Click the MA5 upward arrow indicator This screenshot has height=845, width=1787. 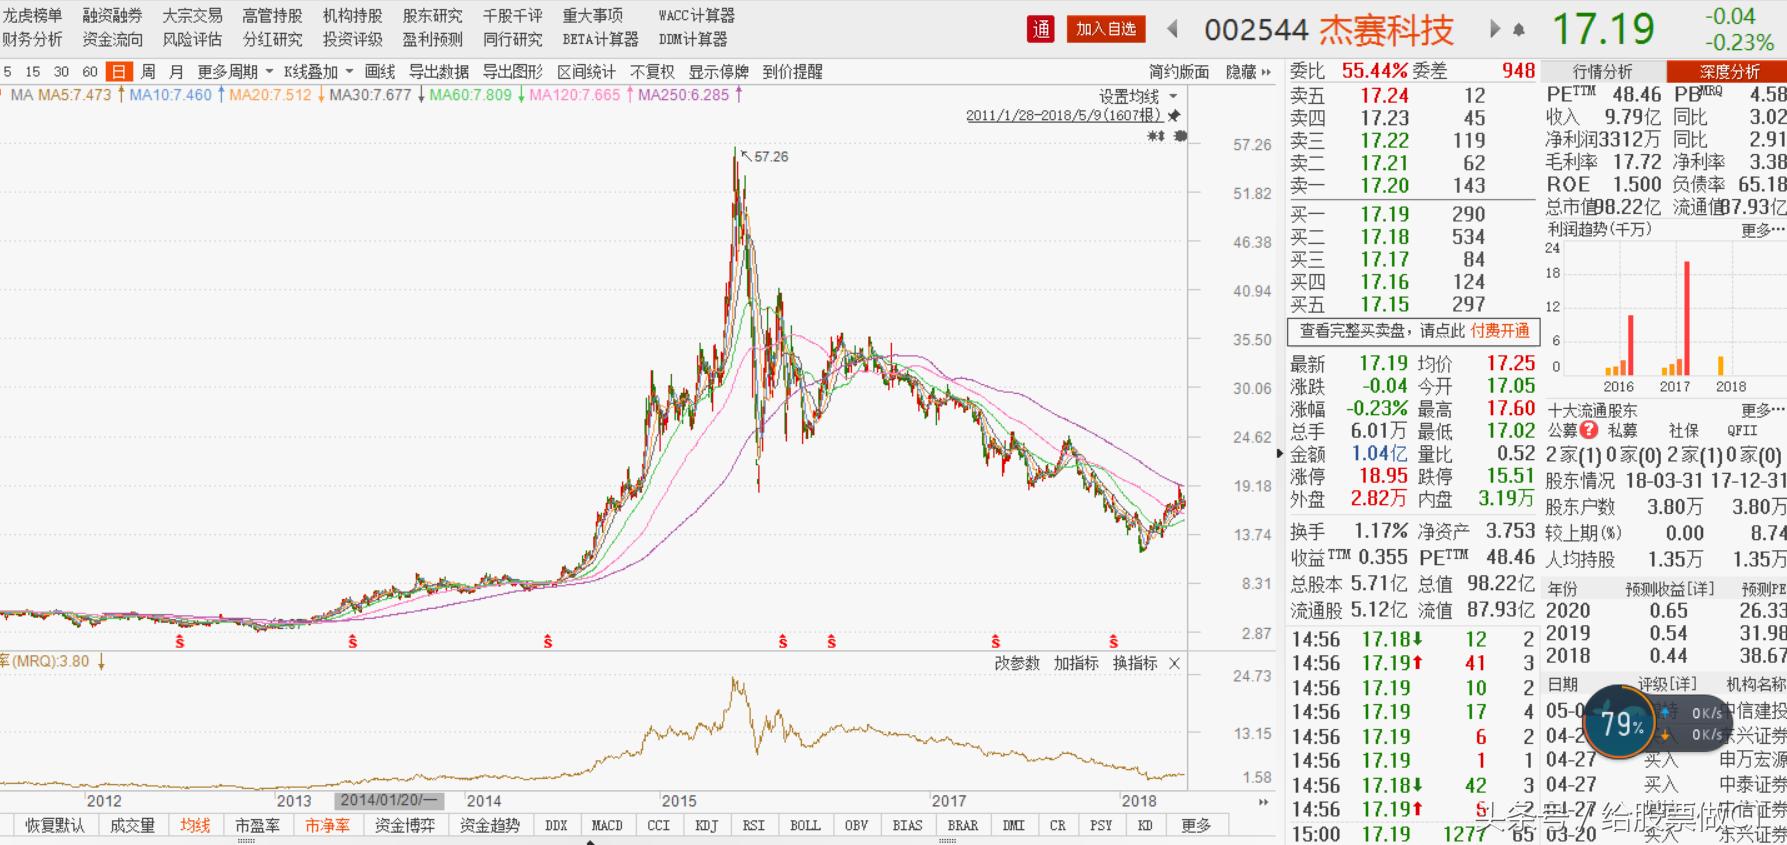pyautogui.click(x=121, y=95)
